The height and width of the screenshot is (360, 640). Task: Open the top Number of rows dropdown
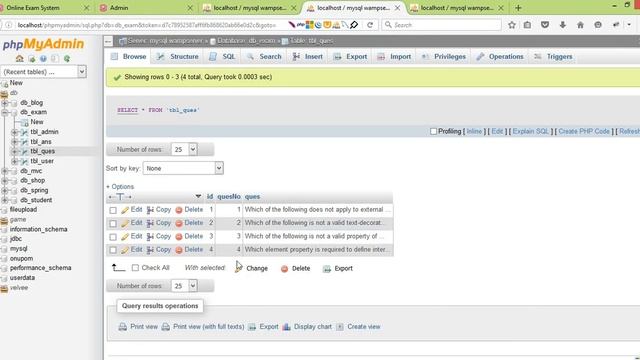[x=184, y=149]
